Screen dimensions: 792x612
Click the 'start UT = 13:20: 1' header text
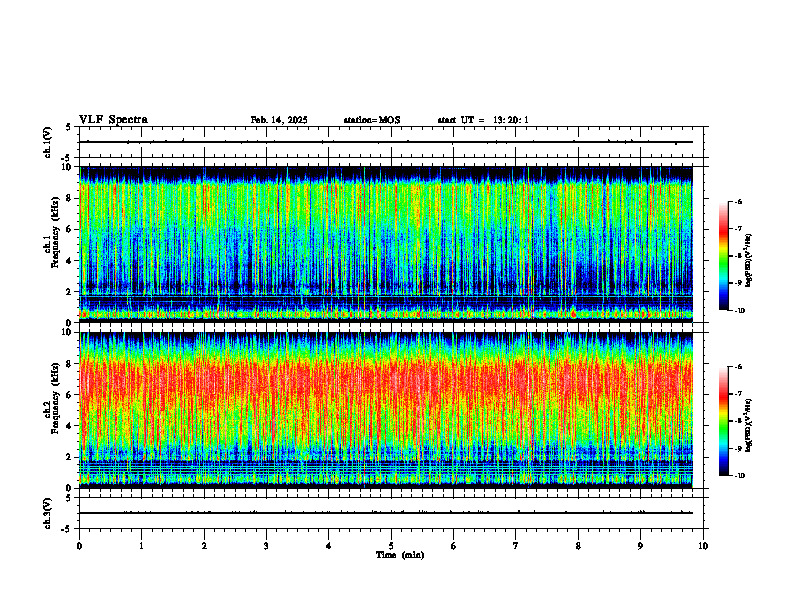coord(483,120)
